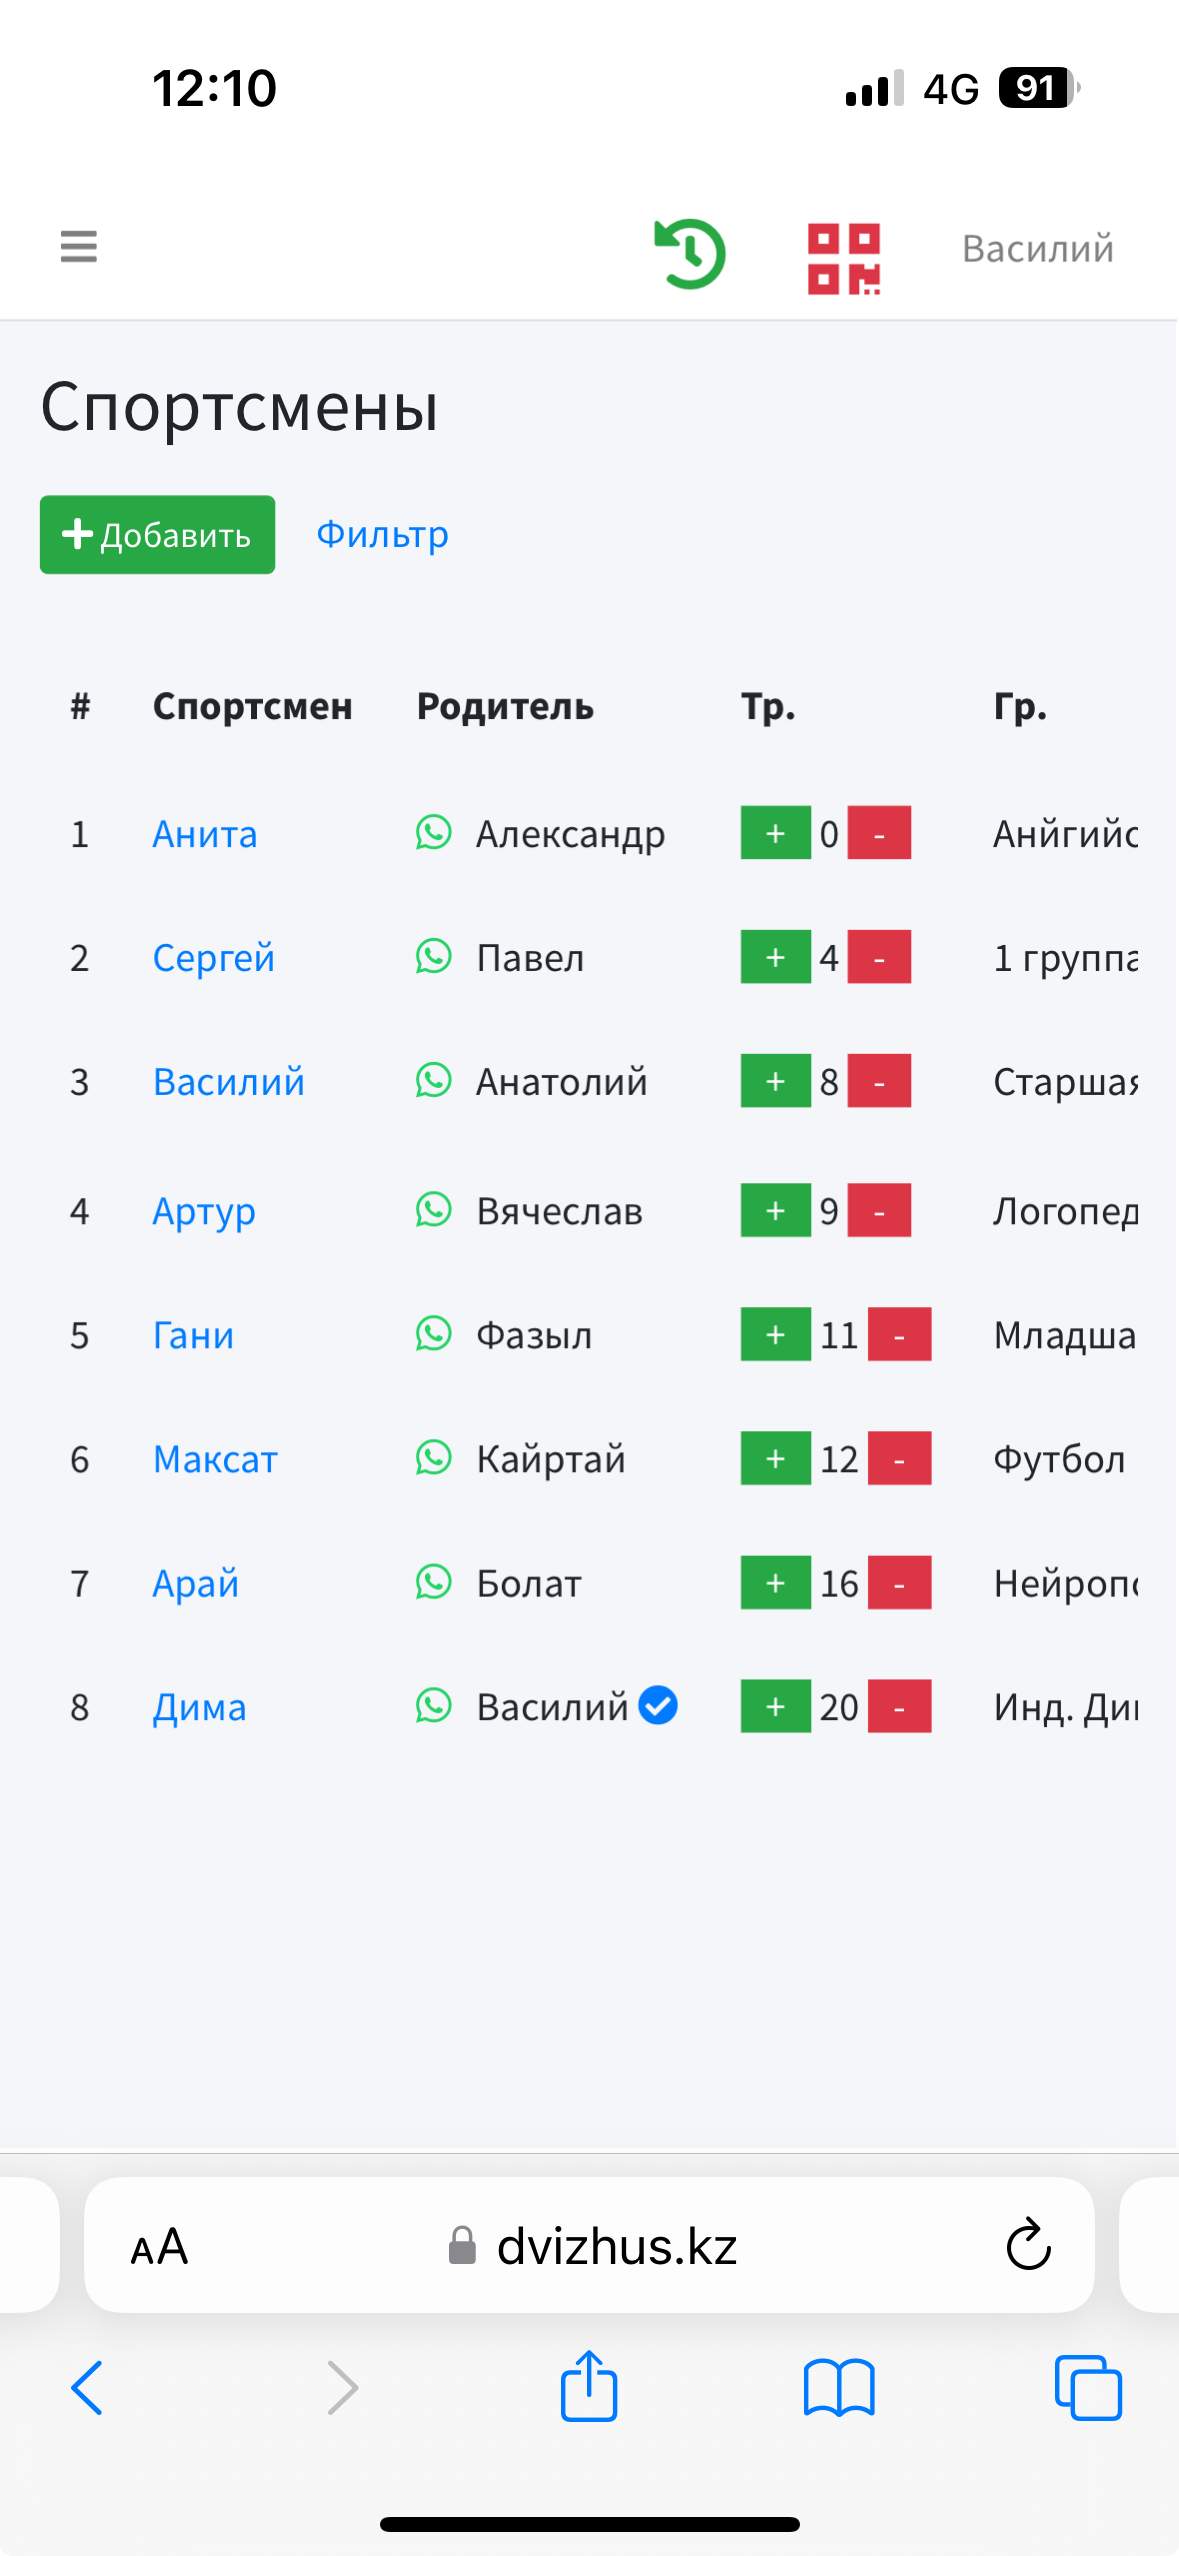Reload the dvizhus.kz page
1179x2556 pixels.
[x=1028, y=2245]
